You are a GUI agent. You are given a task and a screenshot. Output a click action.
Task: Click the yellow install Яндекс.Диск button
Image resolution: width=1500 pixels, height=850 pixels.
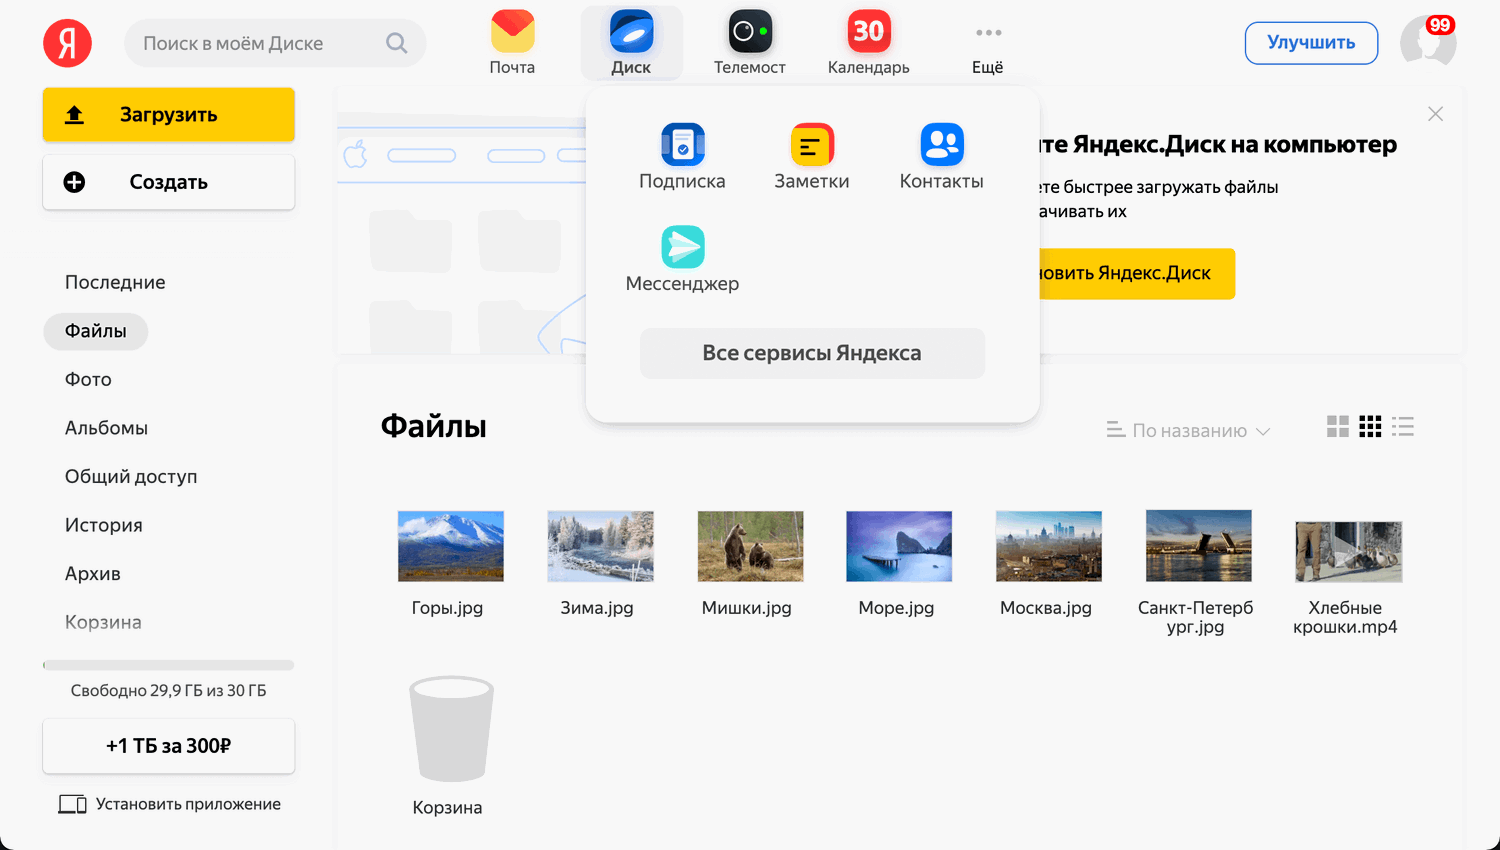(x=1138, y=273)
